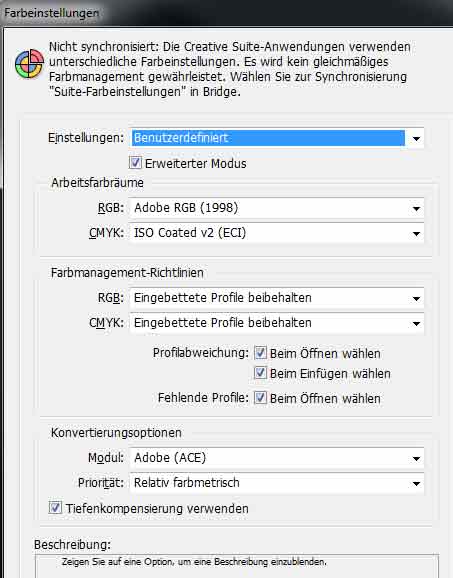Toggle Fehlende Profile Beim Öffnen wählen checkbox
Screen dimensions: 453x578
[x=260, y=398]
